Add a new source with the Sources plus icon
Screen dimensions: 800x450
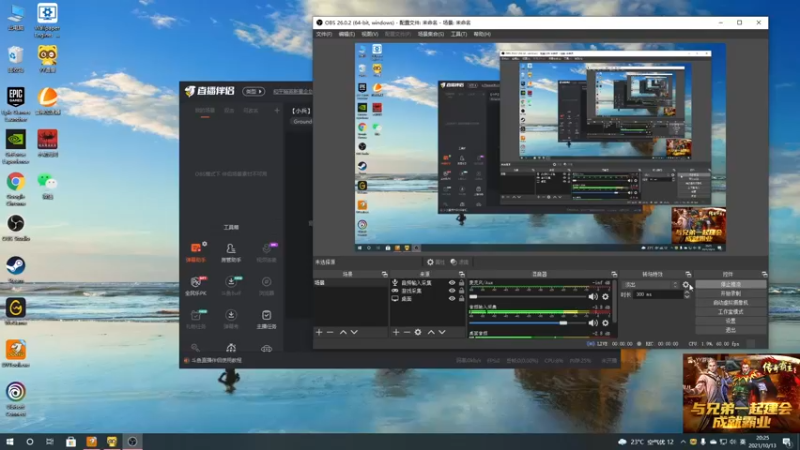point(396,332)
